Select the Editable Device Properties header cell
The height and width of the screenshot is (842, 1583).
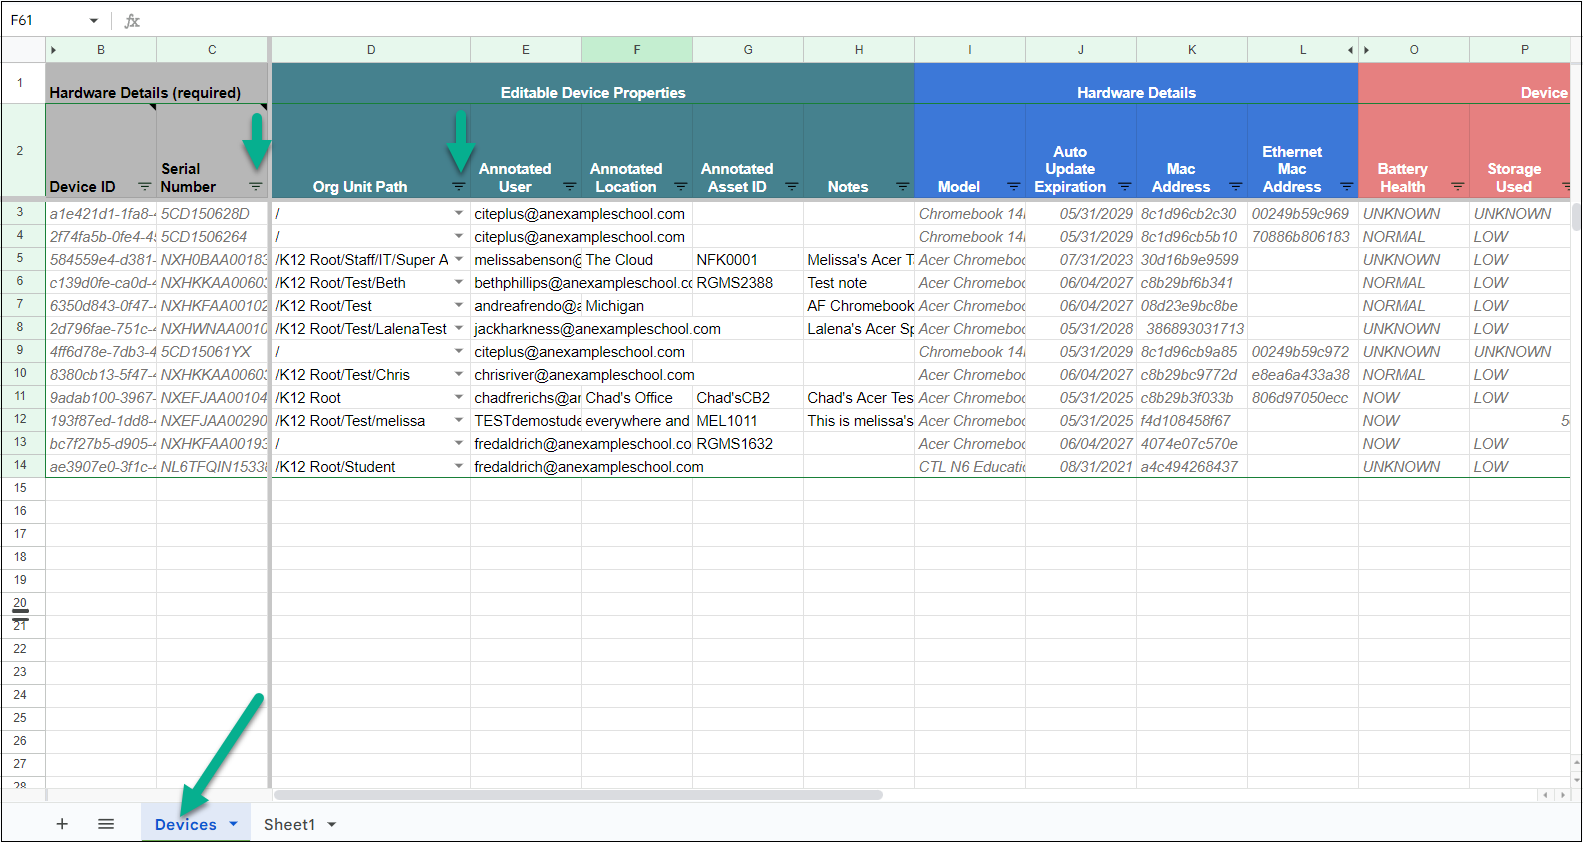(593, 84)
